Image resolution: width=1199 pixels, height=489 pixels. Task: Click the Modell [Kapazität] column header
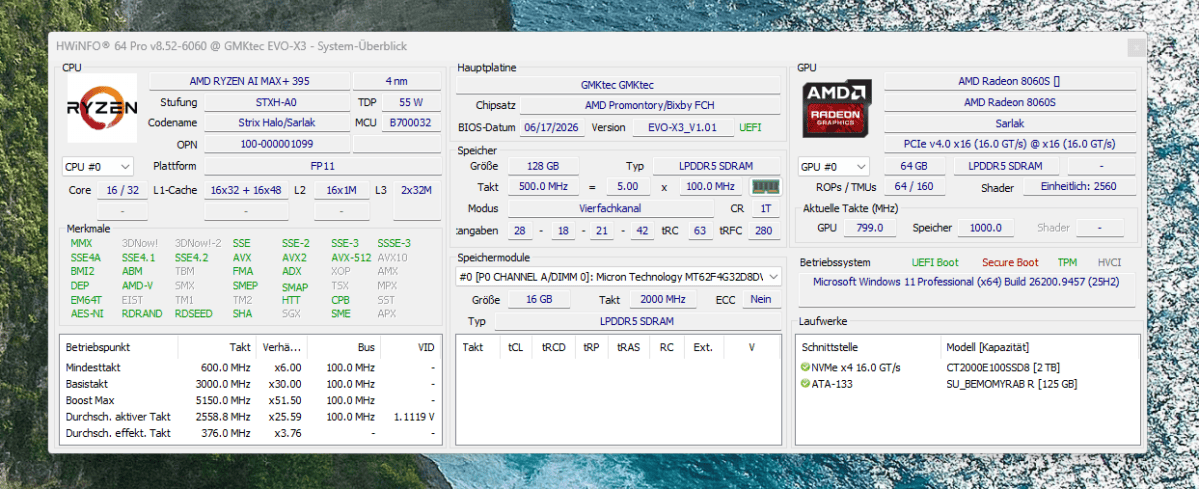point(1038,347)
